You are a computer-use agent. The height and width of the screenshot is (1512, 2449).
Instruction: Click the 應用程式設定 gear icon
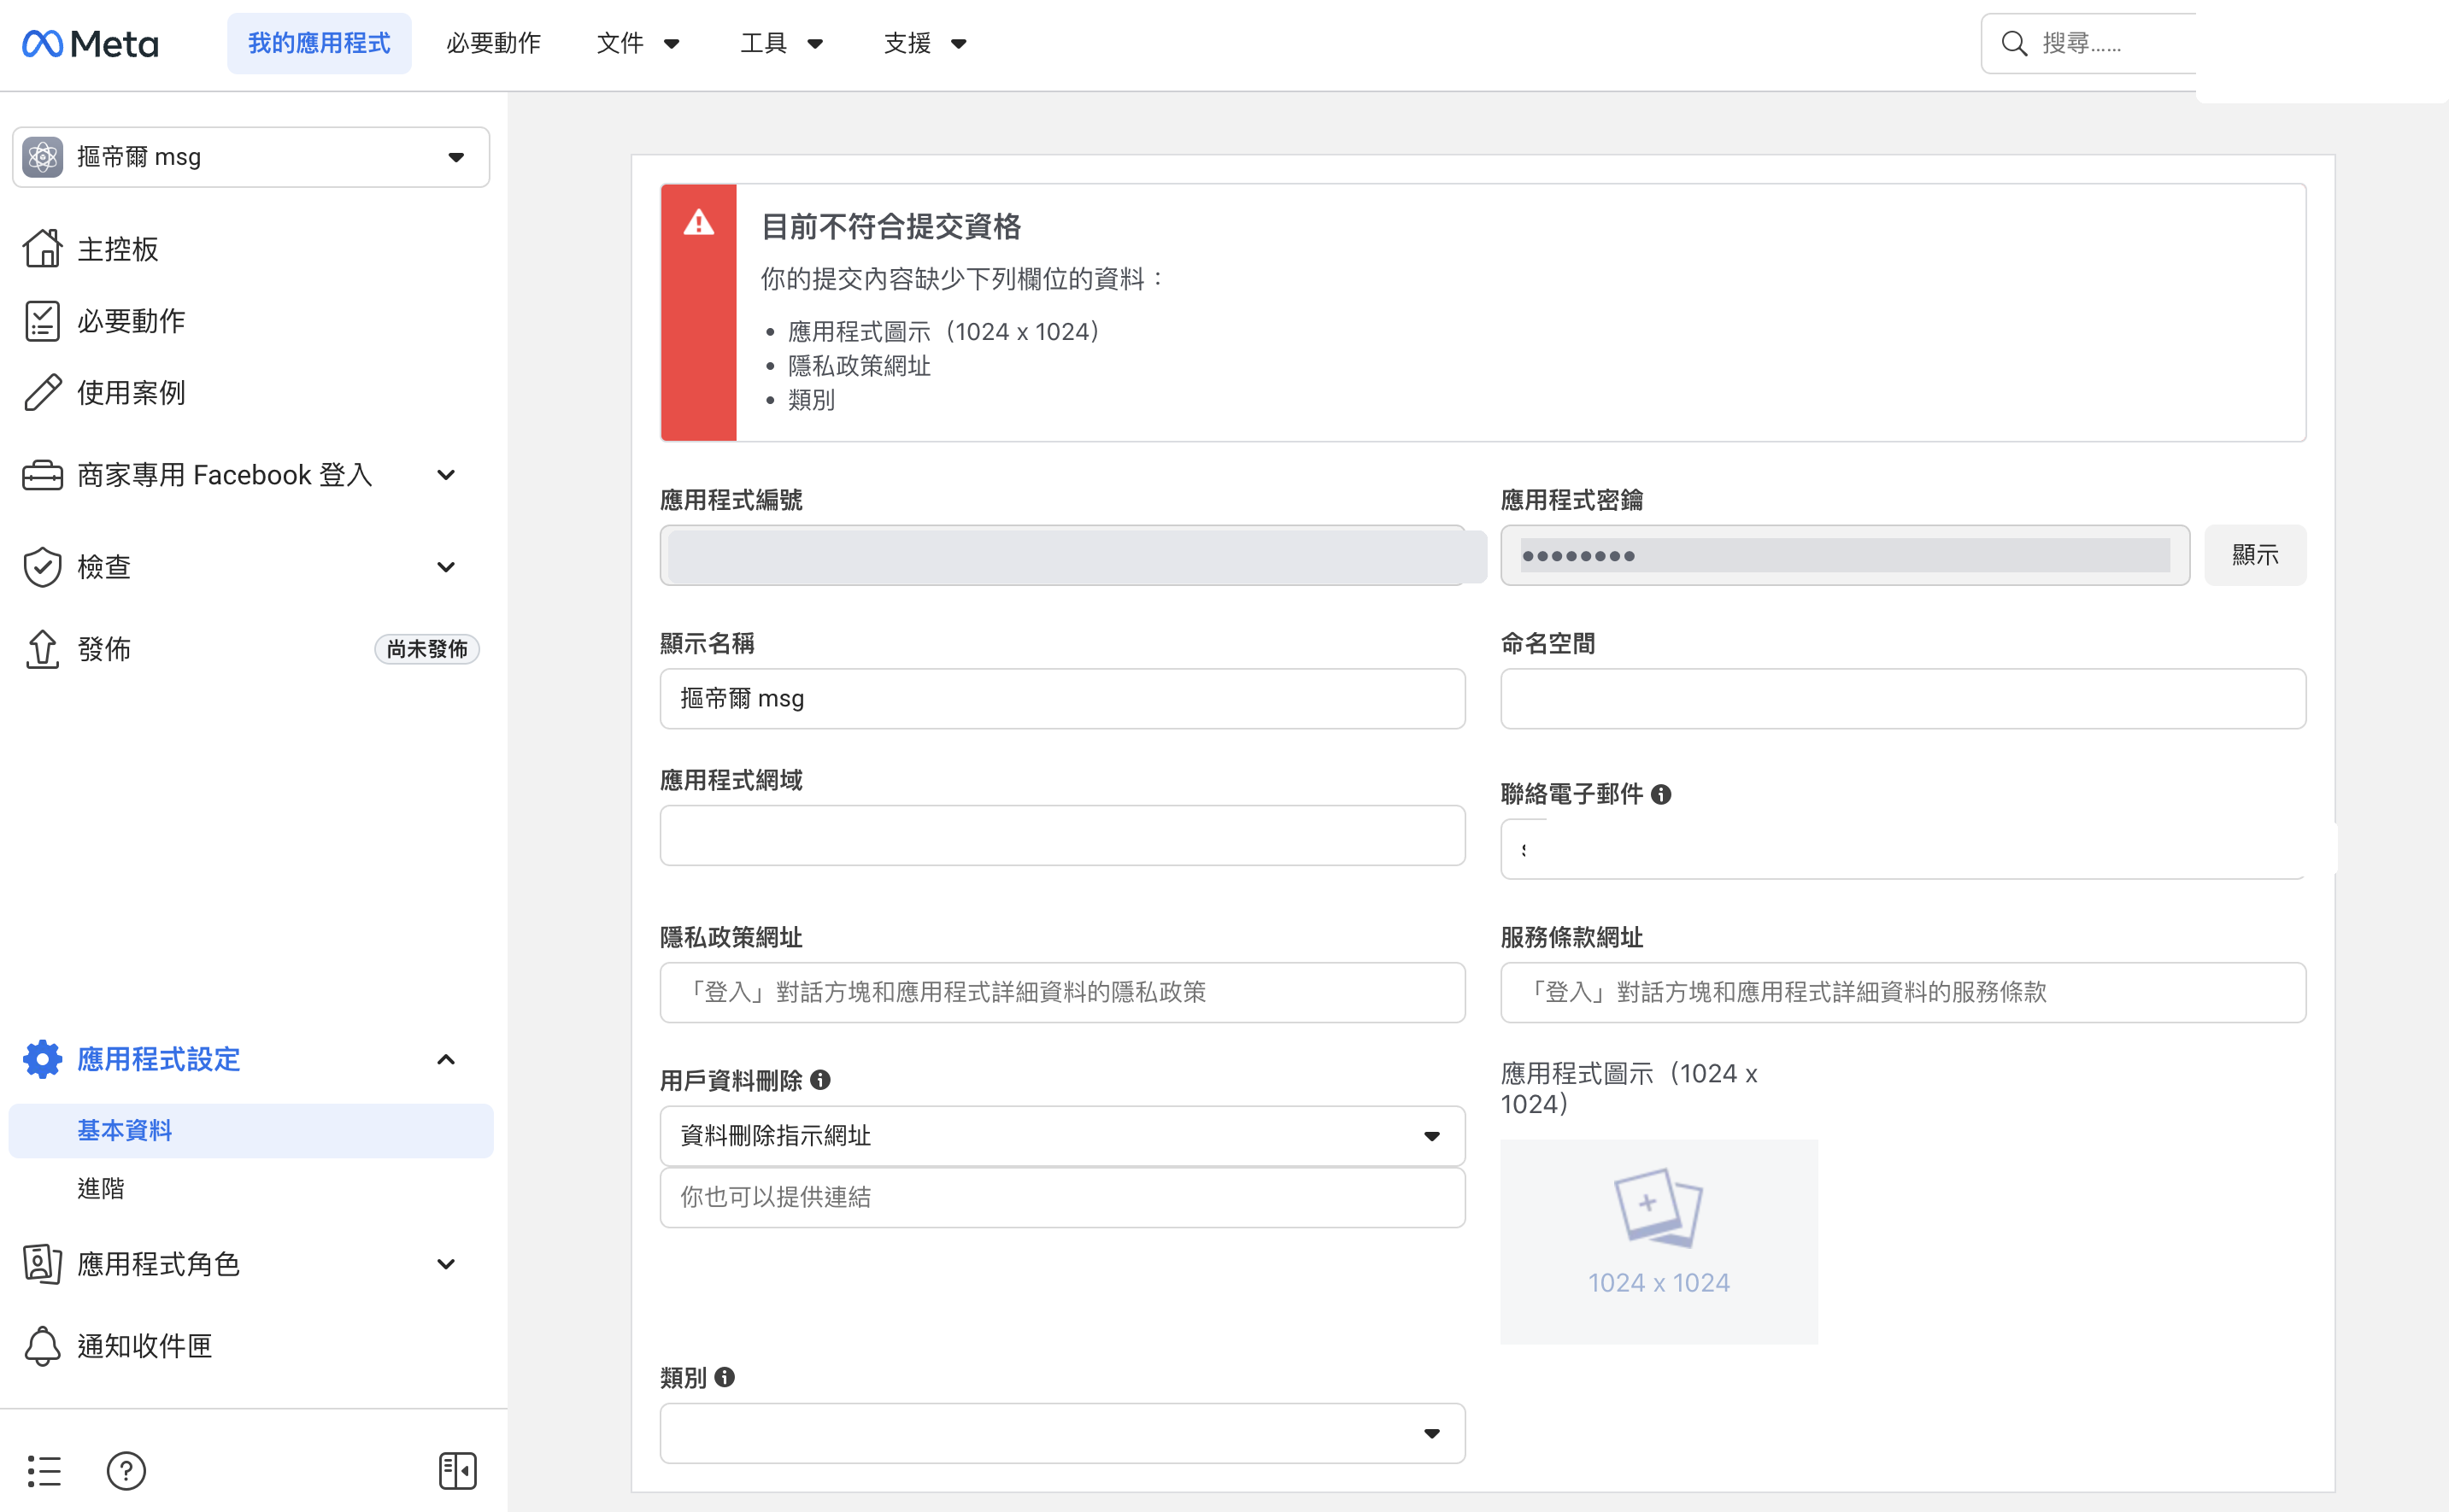coord(42,1058)
